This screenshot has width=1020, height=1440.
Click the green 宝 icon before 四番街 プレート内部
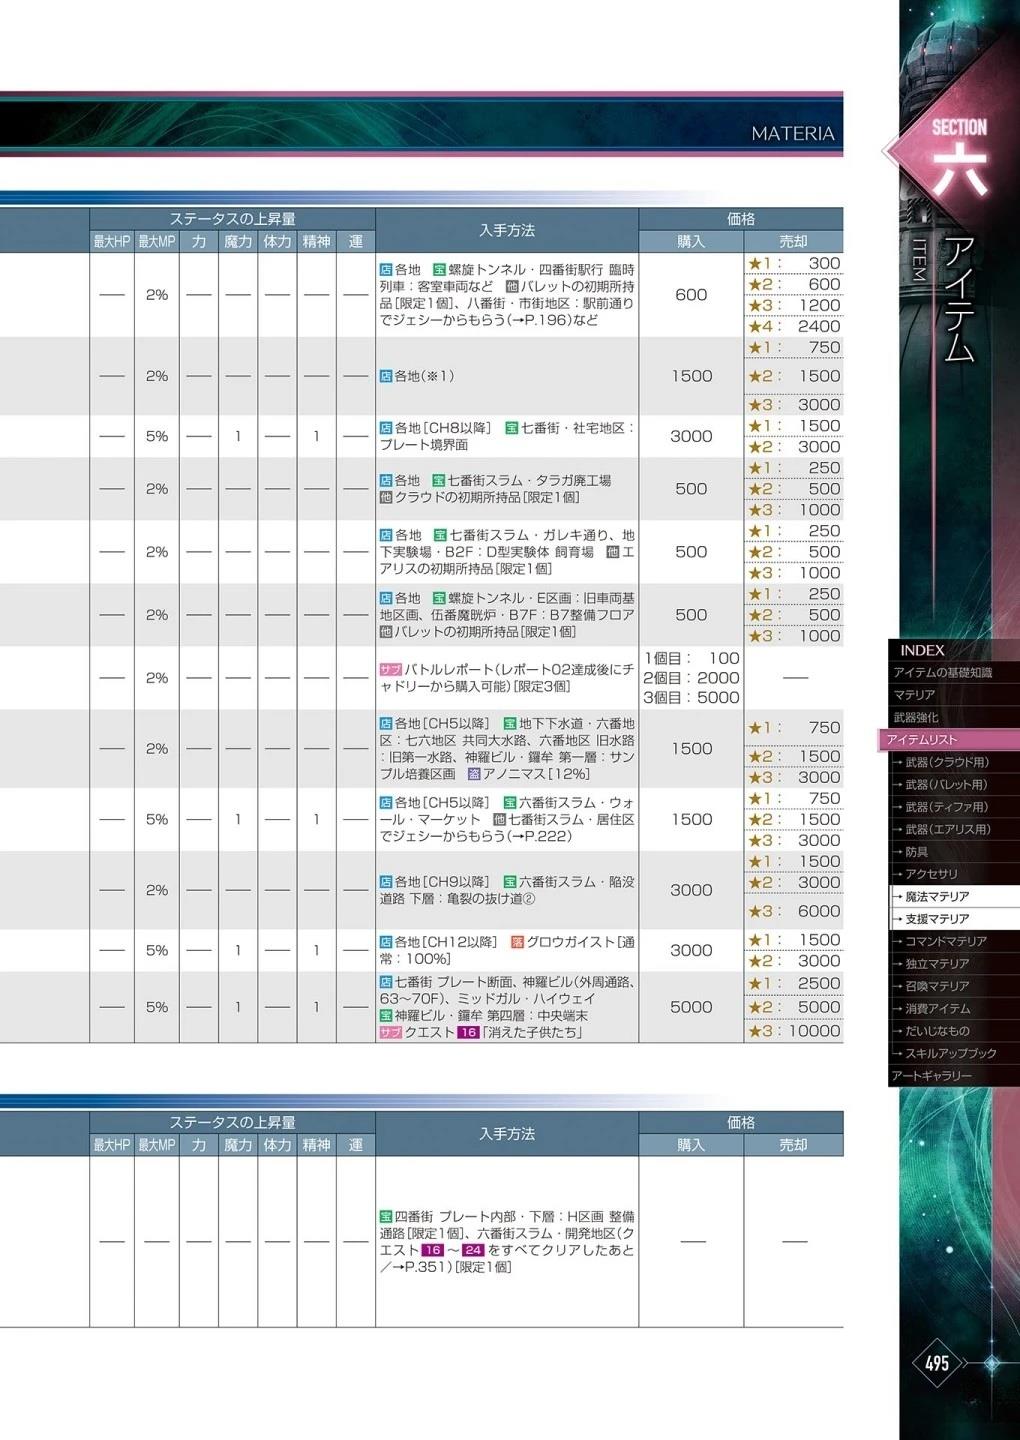(x=386, y=1217)
